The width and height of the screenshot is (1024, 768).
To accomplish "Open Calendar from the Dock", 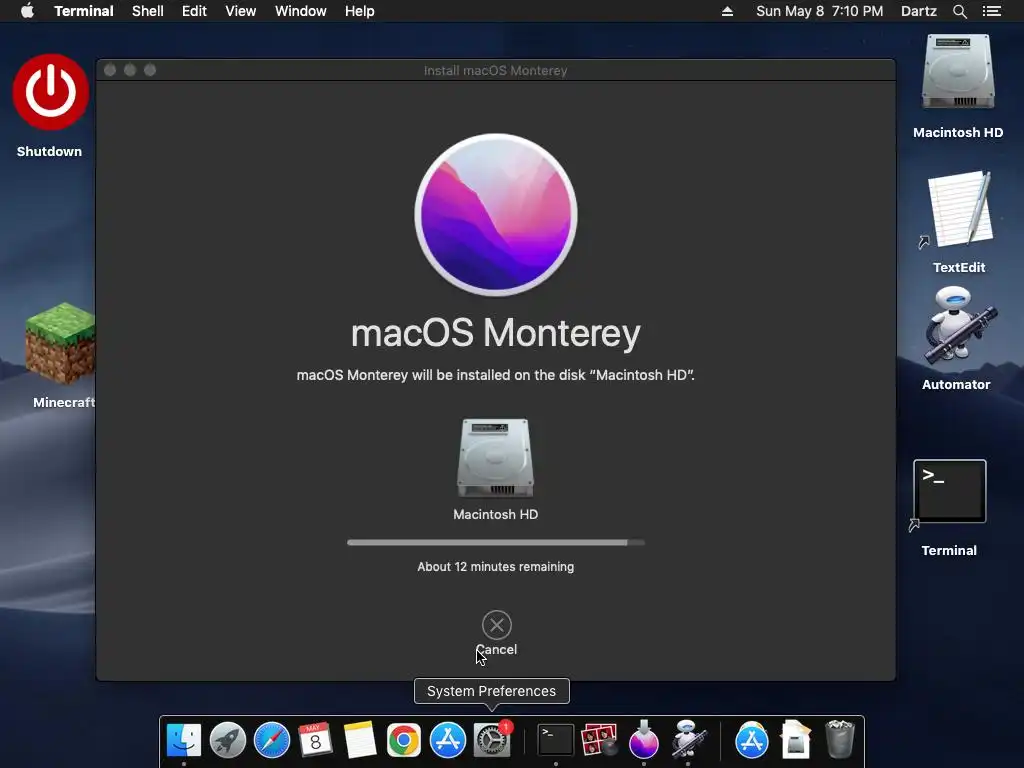I will [315, 740].
